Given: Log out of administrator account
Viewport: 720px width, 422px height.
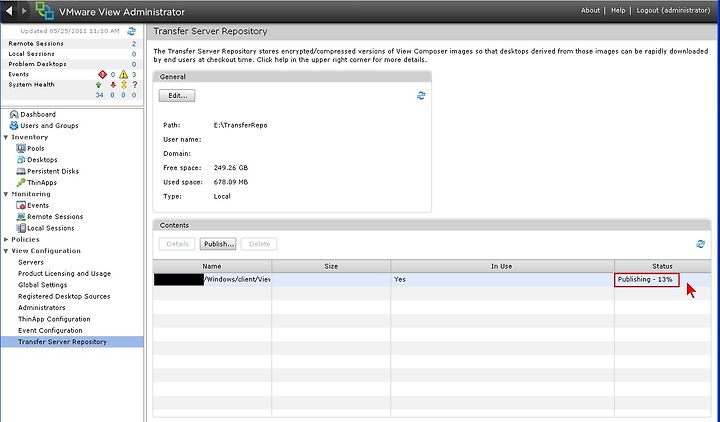Looking at the screenshot, I should [673, 10].
